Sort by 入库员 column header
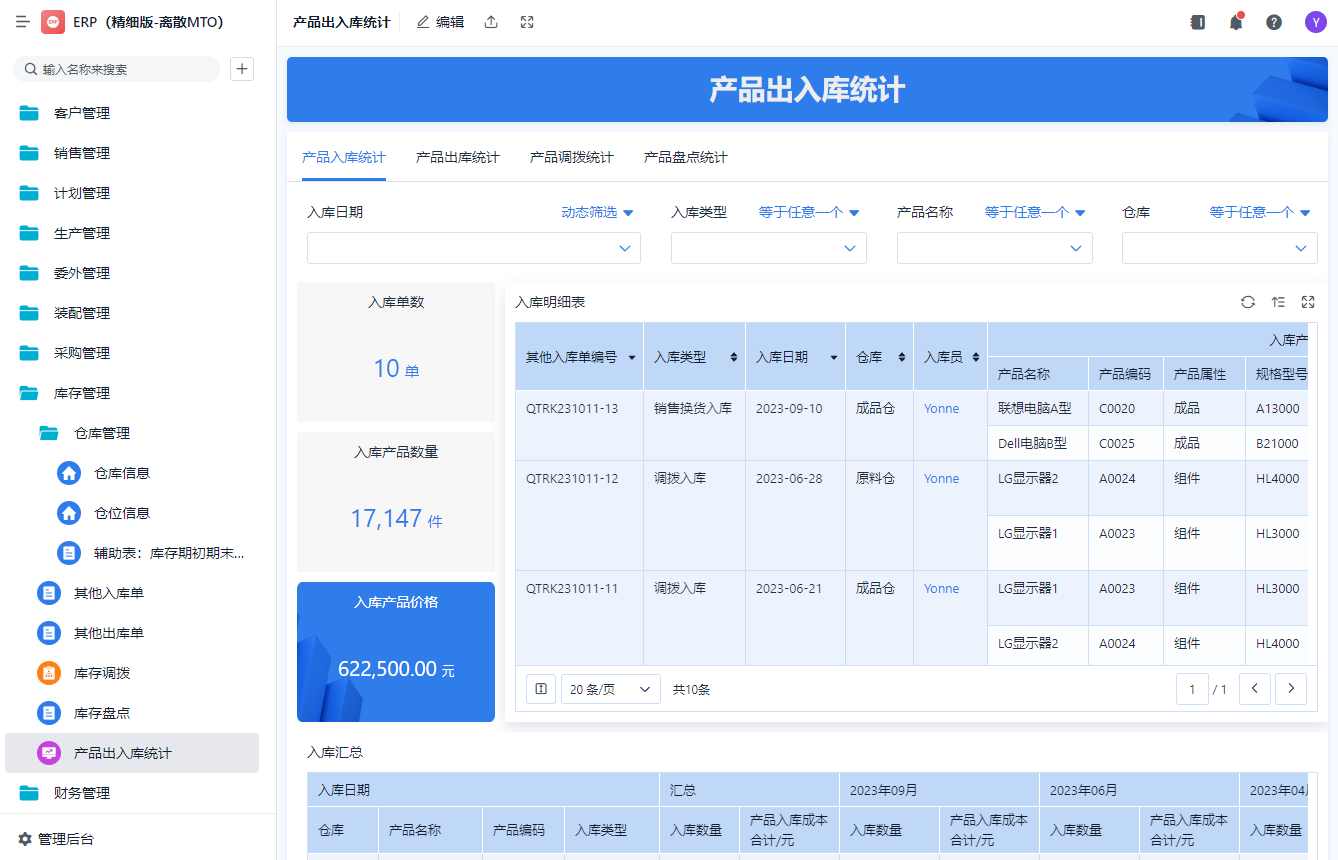The image size is (1338, 860). [951, 356]
